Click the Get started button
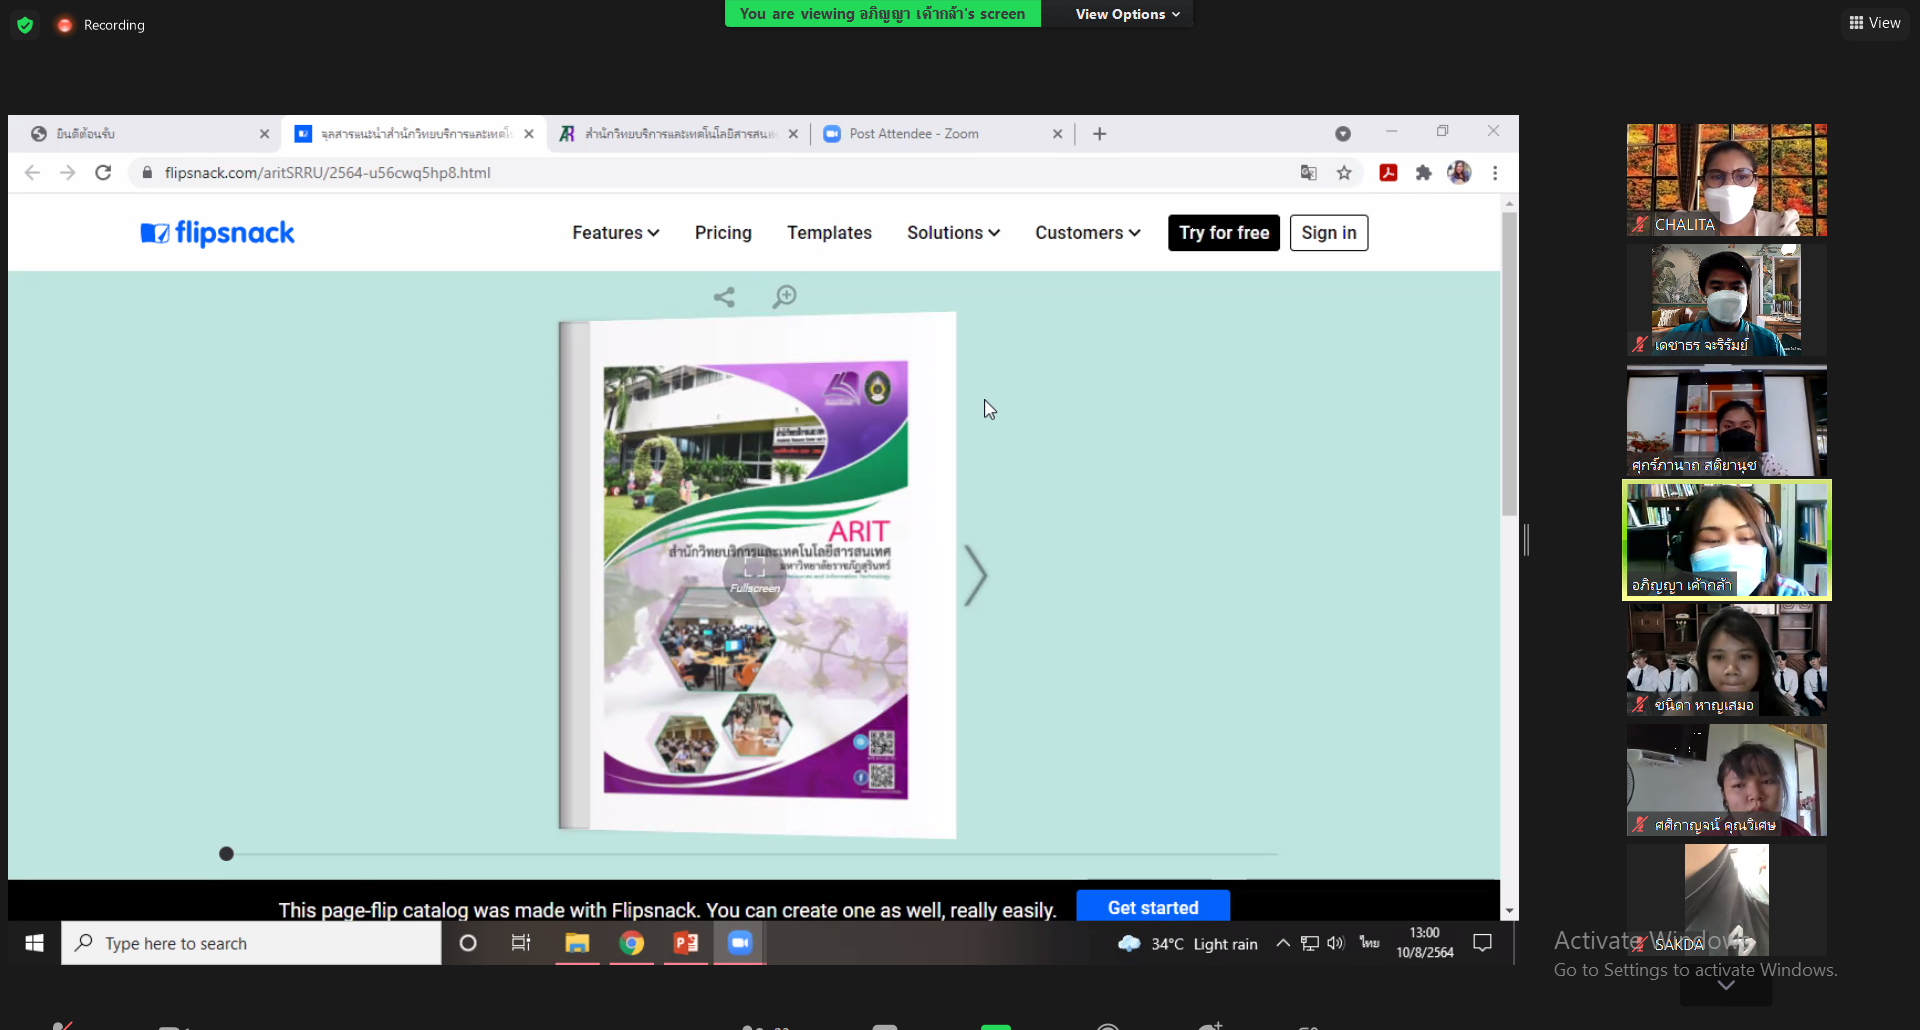Image resolution: width=1920 pixels, height=1030 pixels. coord(1153,907)
